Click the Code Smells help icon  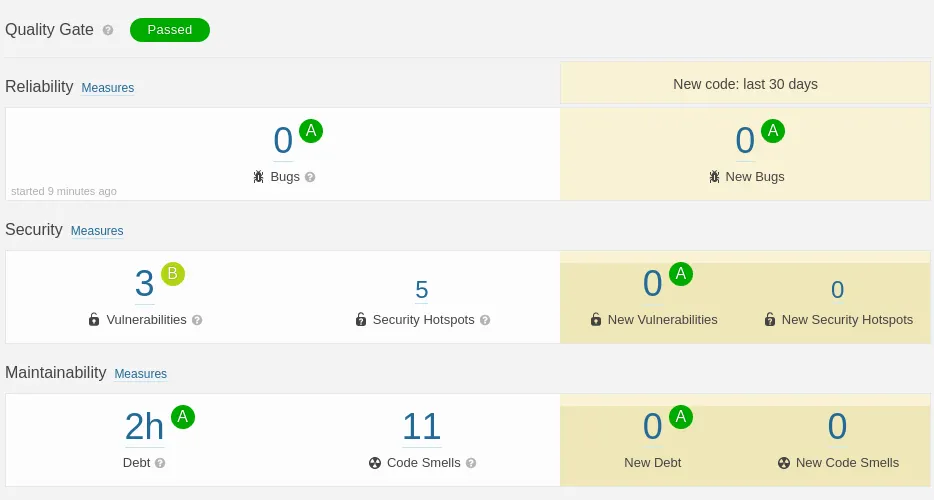(471, 463)
